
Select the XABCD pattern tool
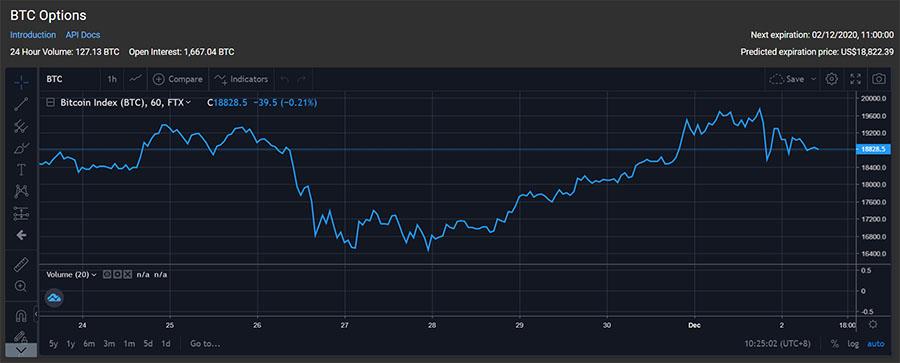click(x=21, y=191)
